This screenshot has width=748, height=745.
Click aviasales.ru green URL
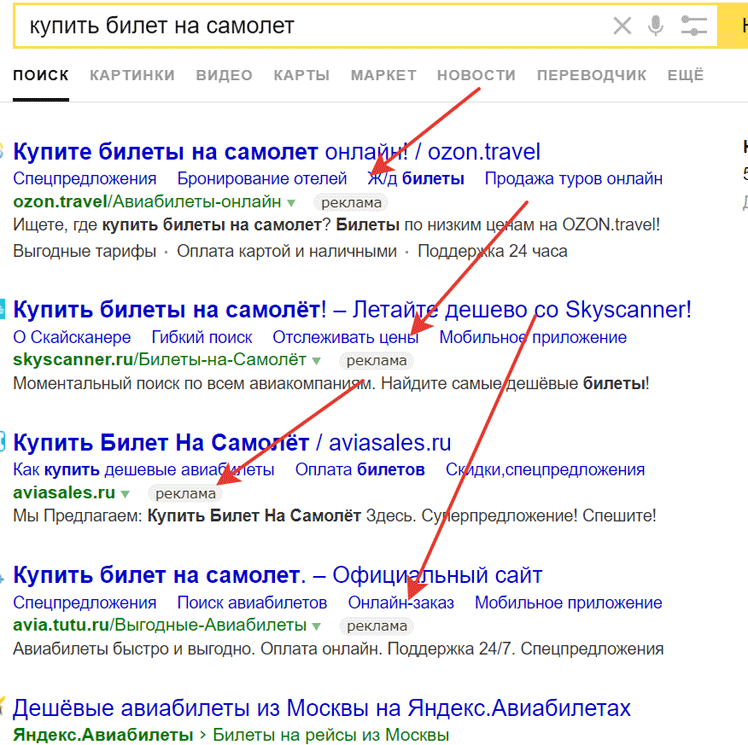click(64, 492)
